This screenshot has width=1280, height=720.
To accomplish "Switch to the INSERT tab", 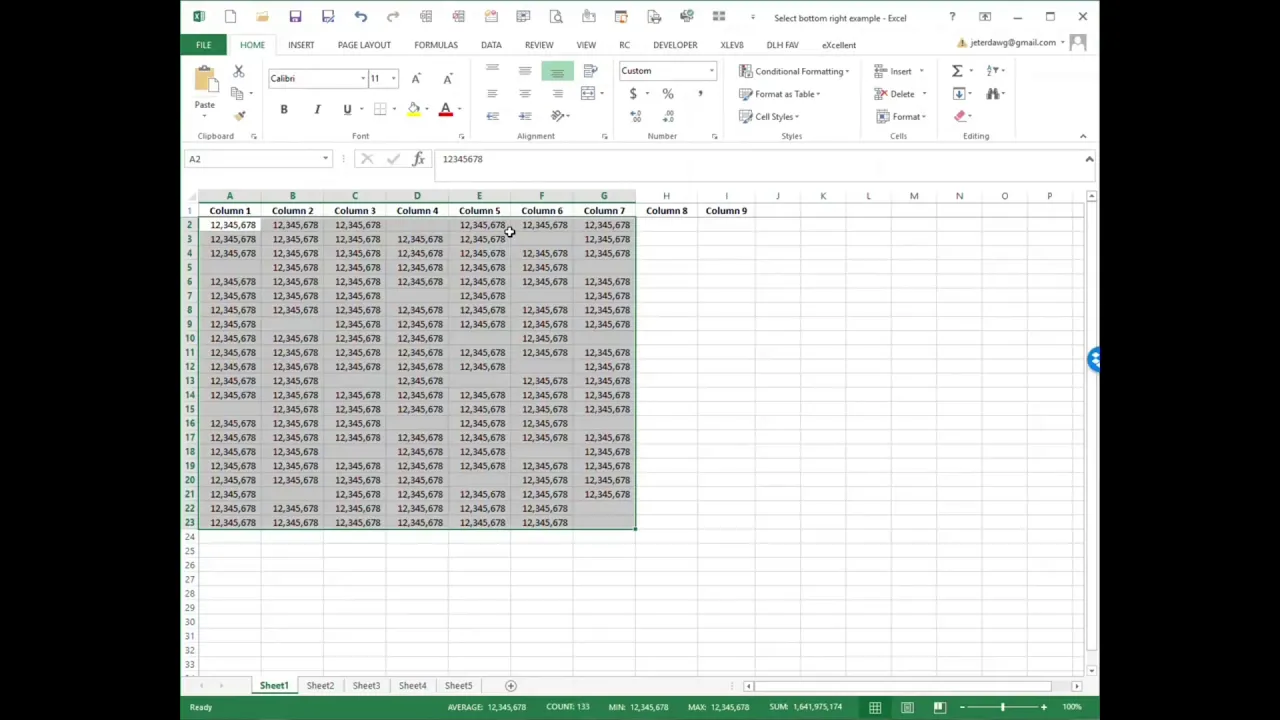I will [x=301, y=45].
